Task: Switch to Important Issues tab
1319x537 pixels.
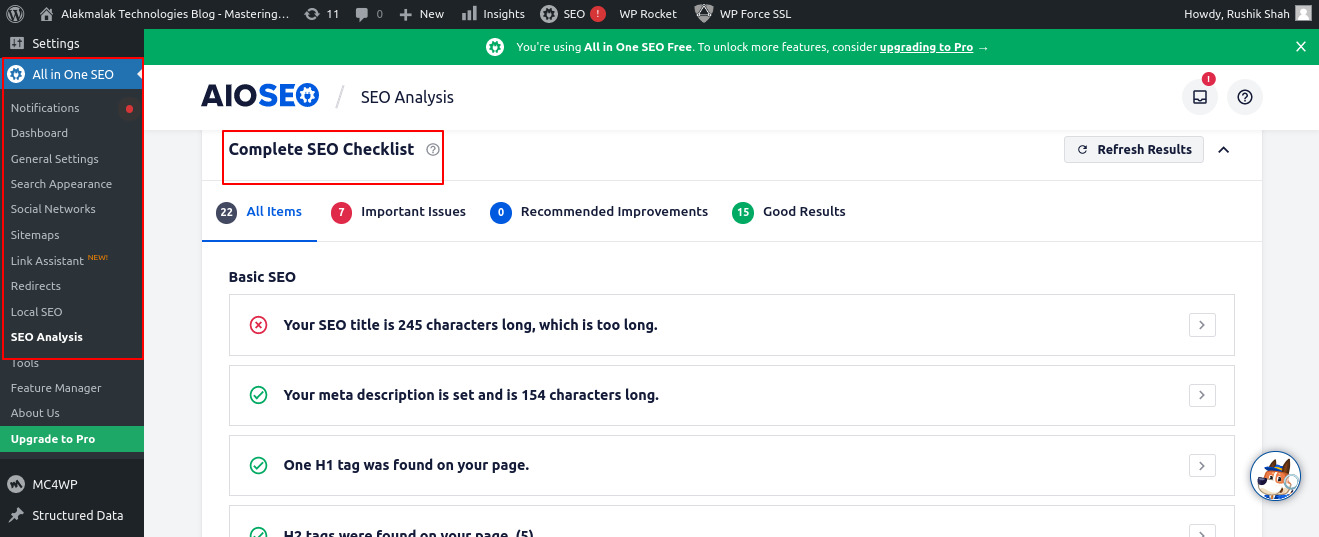Action: tap(398, 212)
